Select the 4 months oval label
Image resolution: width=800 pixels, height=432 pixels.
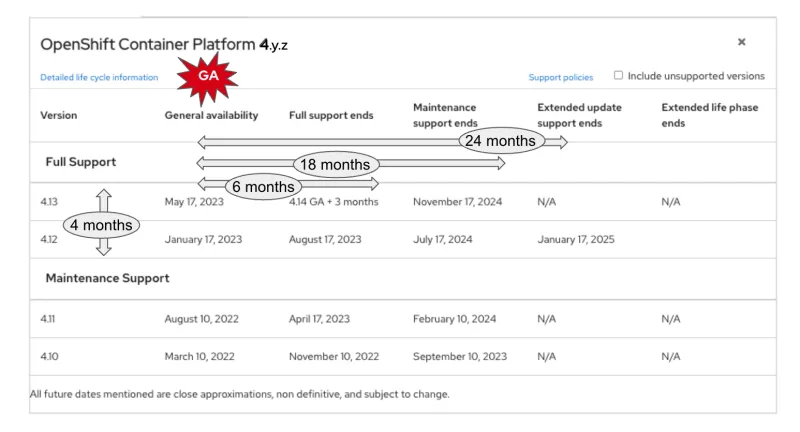coord(102,224)
